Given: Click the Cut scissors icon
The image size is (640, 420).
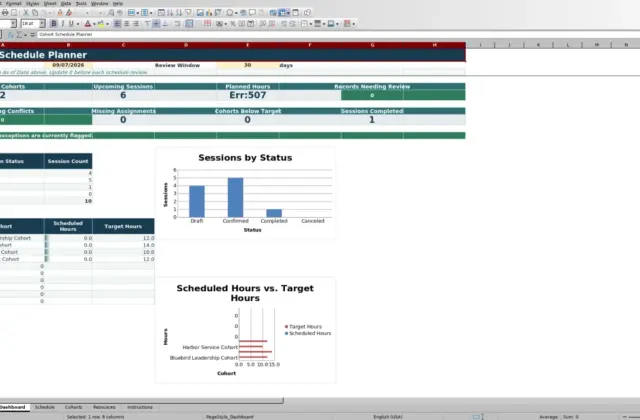Looking at the screenshot, I should pyautogui.click(x=26, y=13).
